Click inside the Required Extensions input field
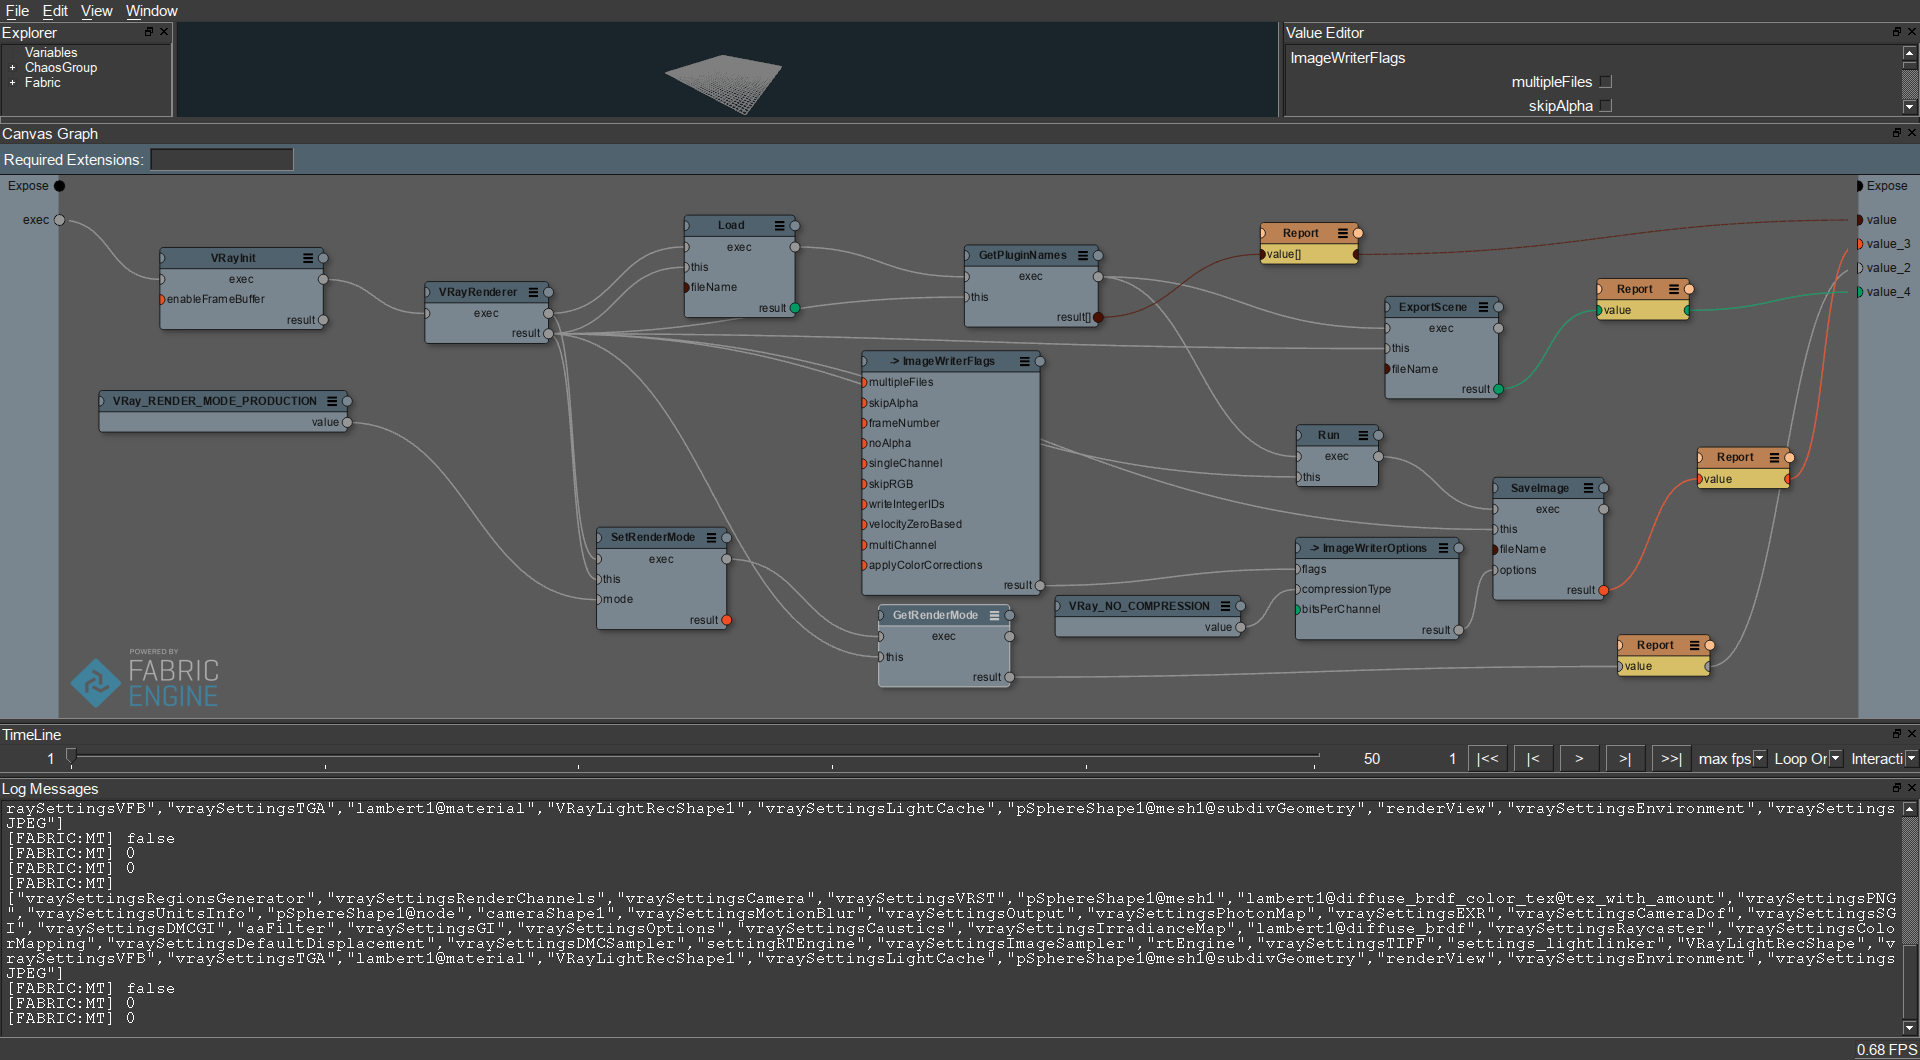This screenshot has width=1920, height=1060. (x=220, y=159)
